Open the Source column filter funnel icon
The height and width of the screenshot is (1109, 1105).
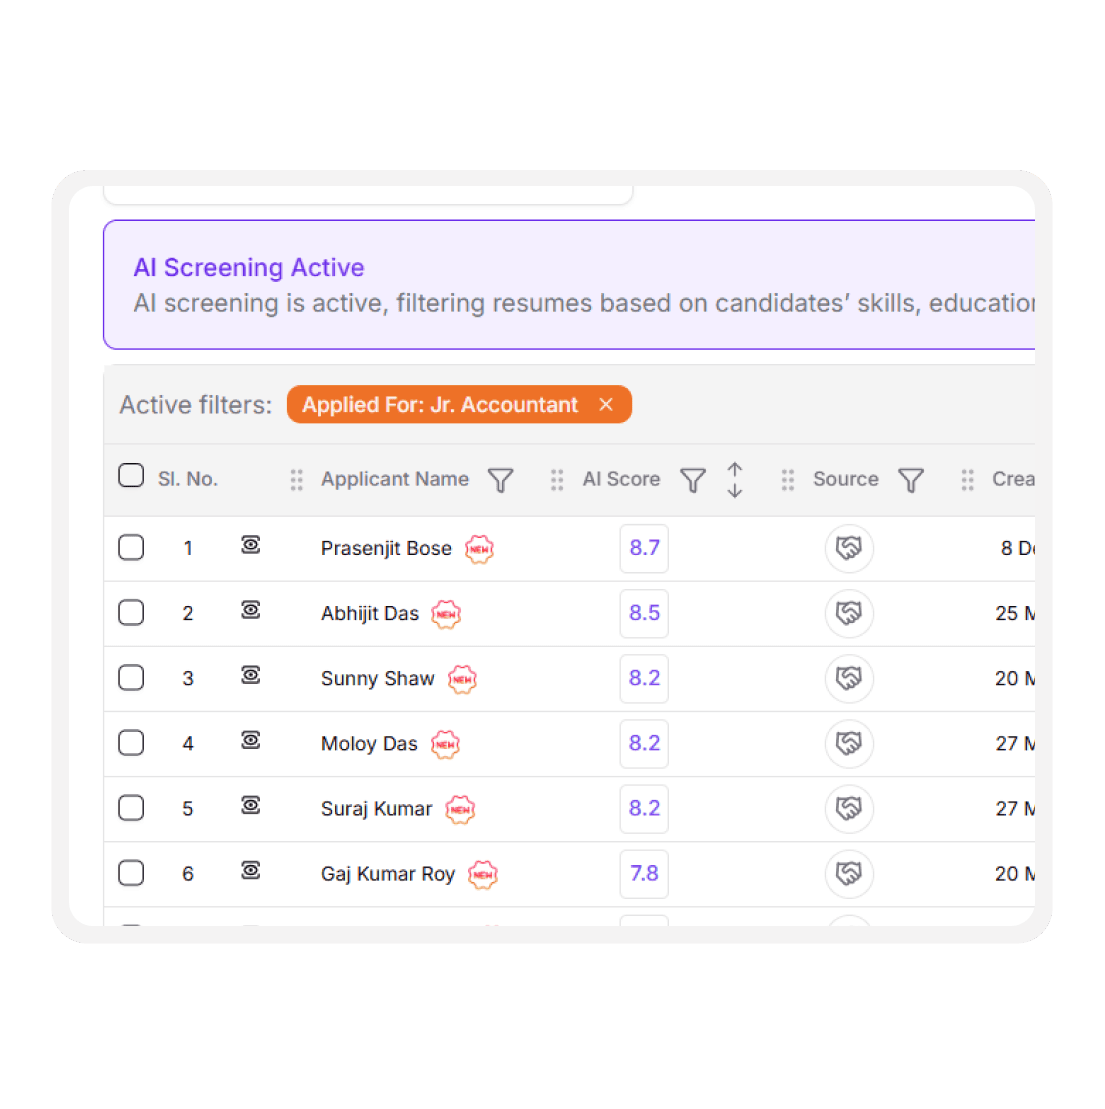pos(911,480)
